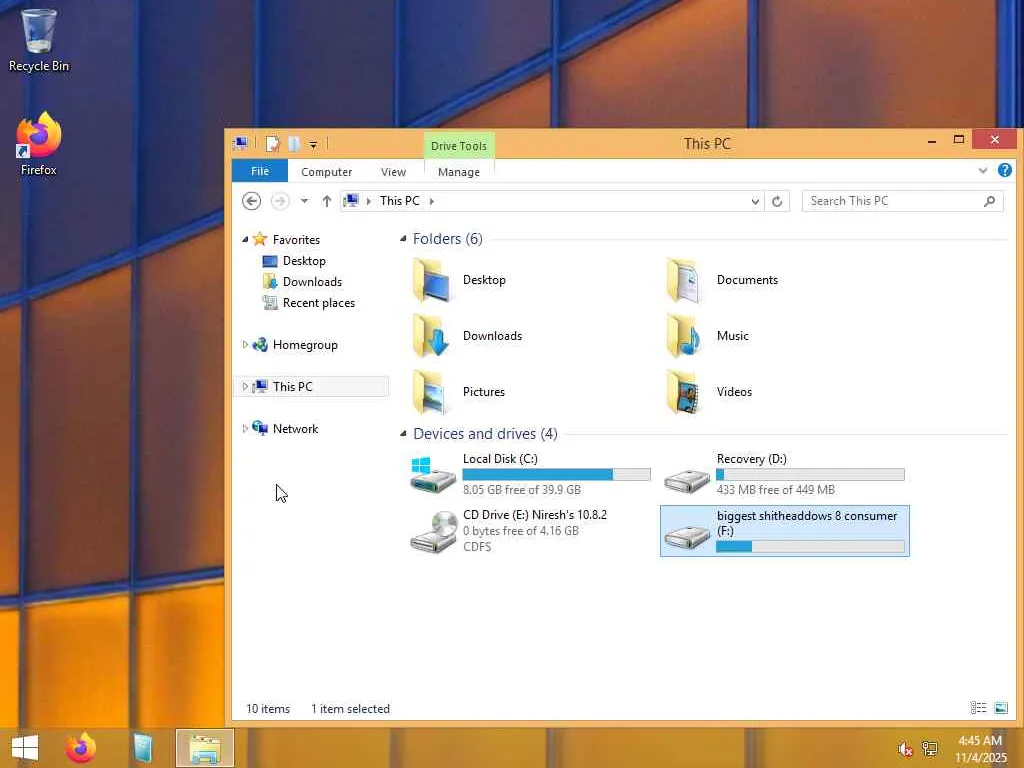The height and width of the screenshot is (768, 1024).
Task: Launch Firefox from the desktop shortcut
Action: point(39,144)
